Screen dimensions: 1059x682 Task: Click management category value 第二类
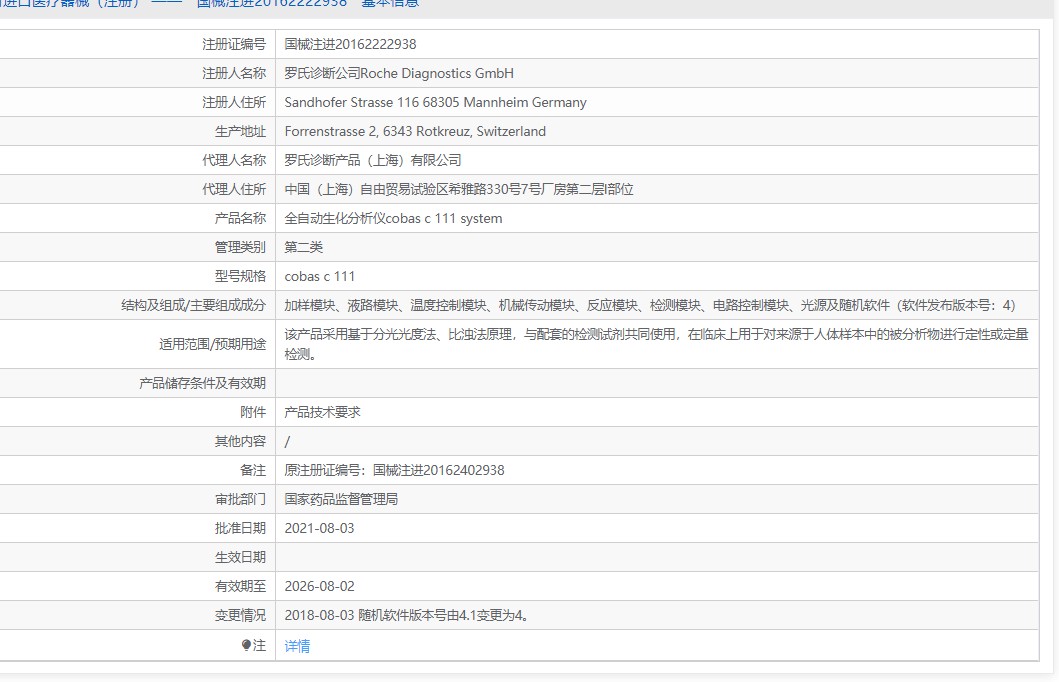pos(303,247)
